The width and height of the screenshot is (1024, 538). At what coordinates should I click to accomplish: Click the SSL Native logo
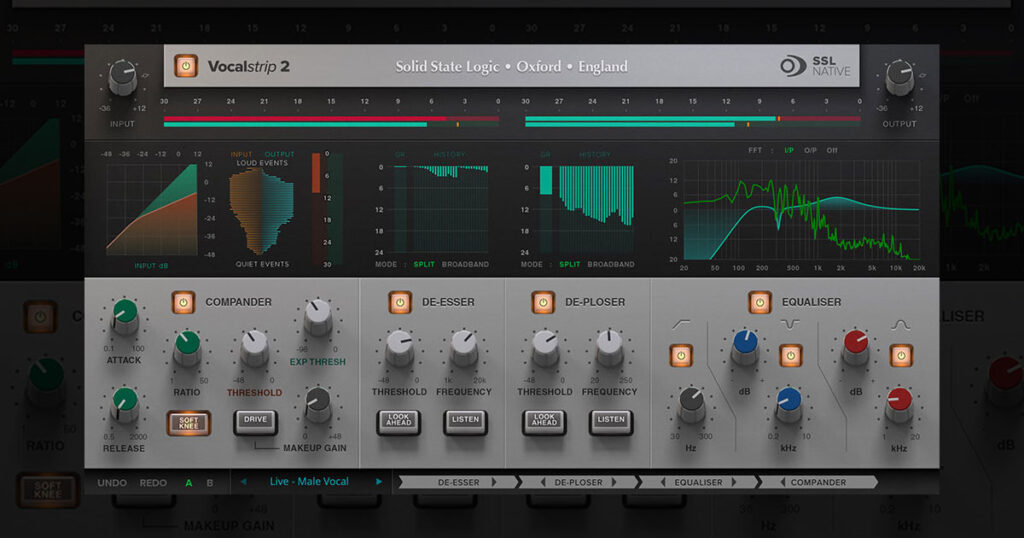(x=816, y=66)
